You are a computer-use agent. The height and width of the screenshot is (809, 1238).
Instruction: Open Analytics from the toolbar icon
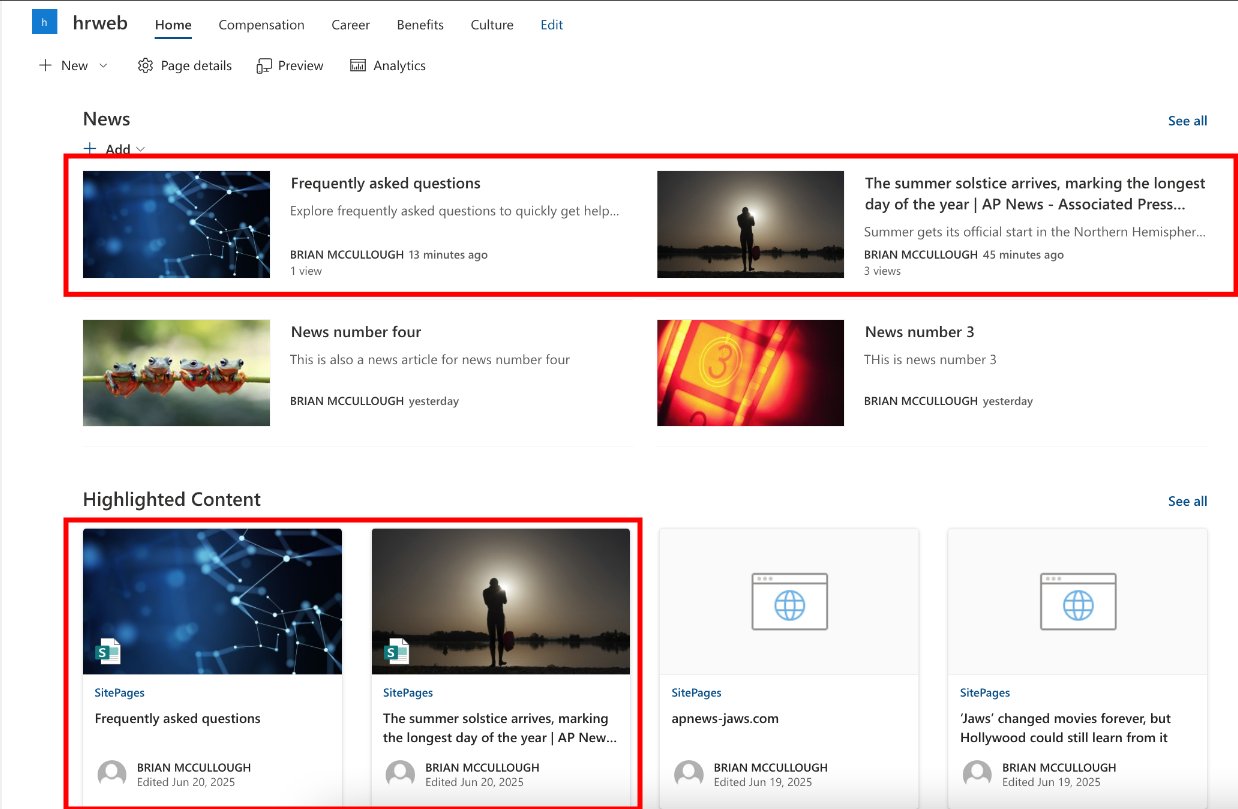[x=359, y=65]
